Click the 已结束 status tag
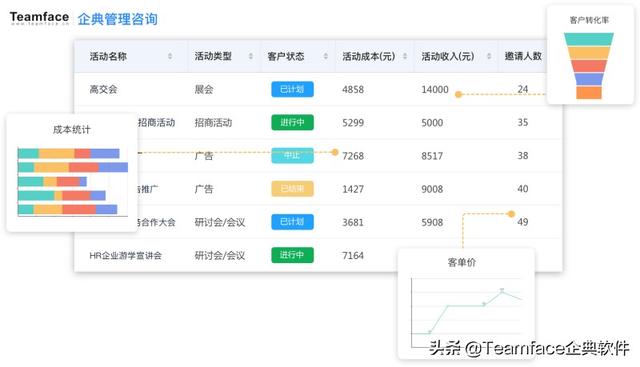Screen dimensions: 640x367 (x=292, y=189)
